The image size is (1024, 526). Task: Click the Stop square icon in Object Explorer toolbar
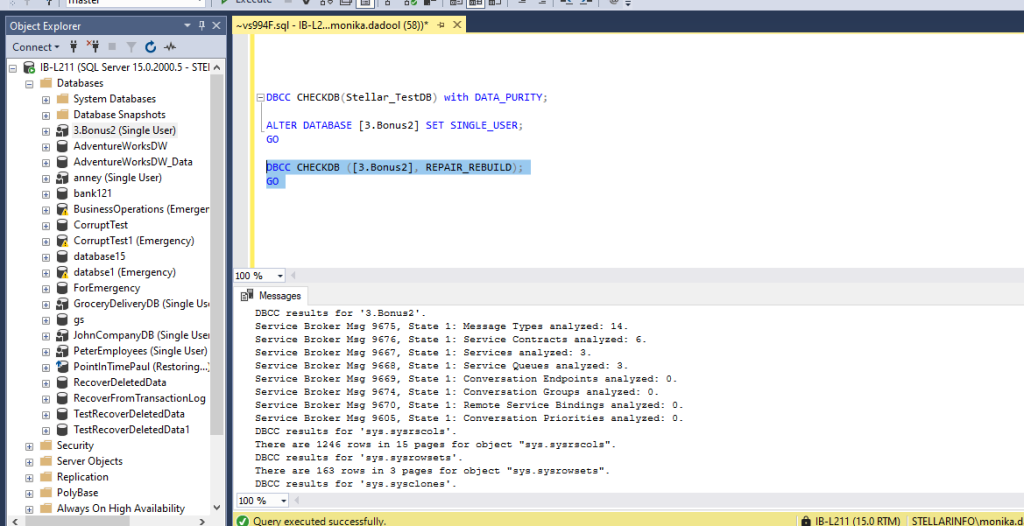pyautogui.click(x=112, y=47)
